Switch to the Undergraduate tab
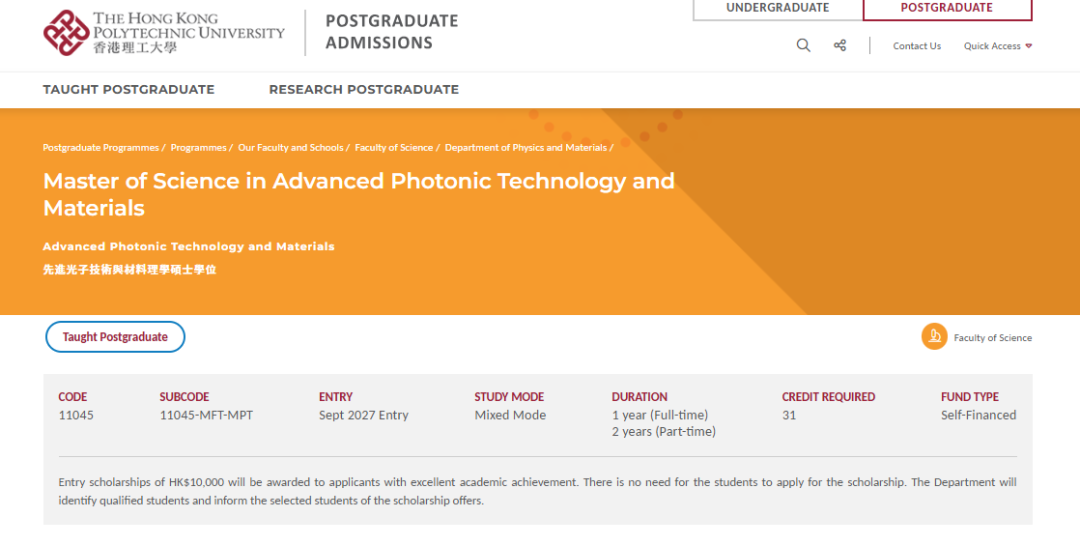The height and width of the screenshot is (546, 1080). (778, 9)
